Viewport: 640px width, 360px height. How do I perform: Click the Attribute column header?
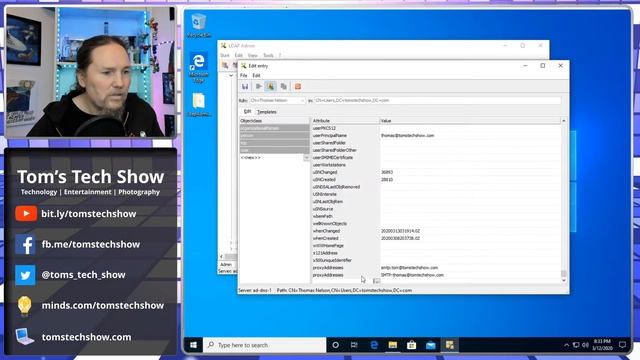click(345, 121)
